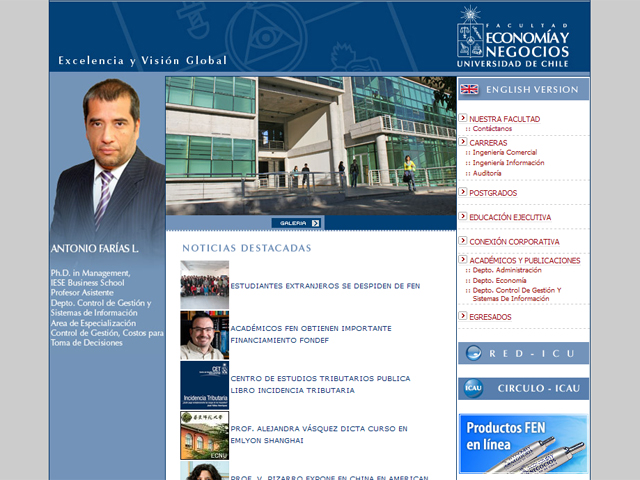Click arrow icon beside Conexión Corporativa
Viewport: 640px width, 480px height.
463,241
